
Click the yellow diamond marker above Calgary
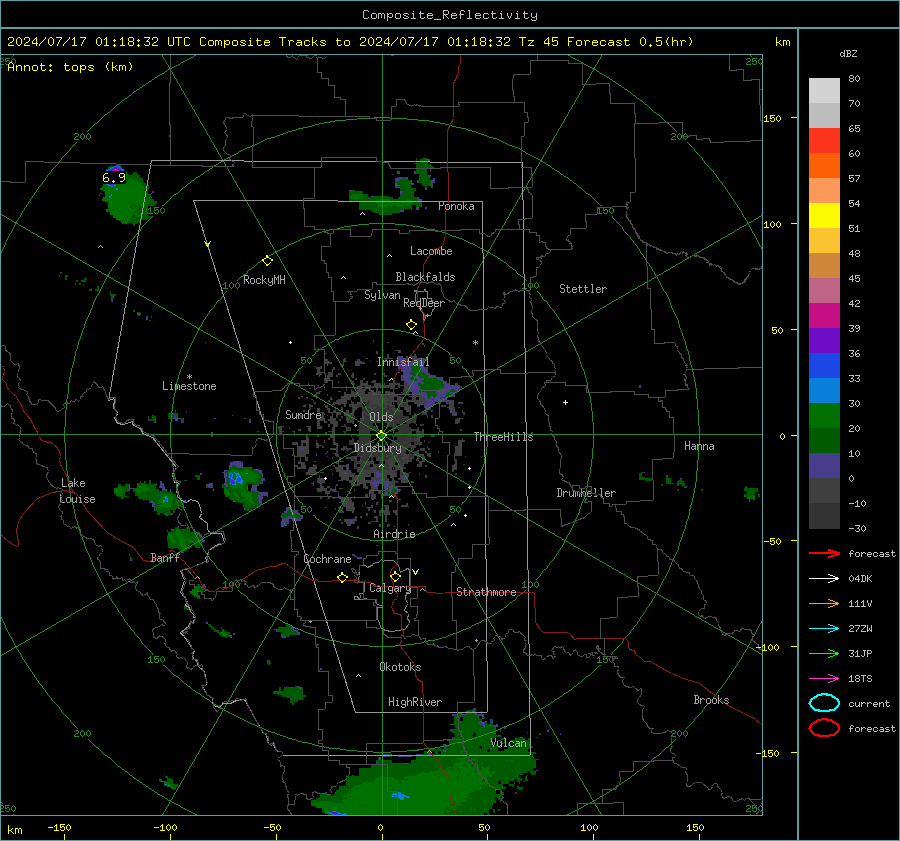tap(395, 576)
